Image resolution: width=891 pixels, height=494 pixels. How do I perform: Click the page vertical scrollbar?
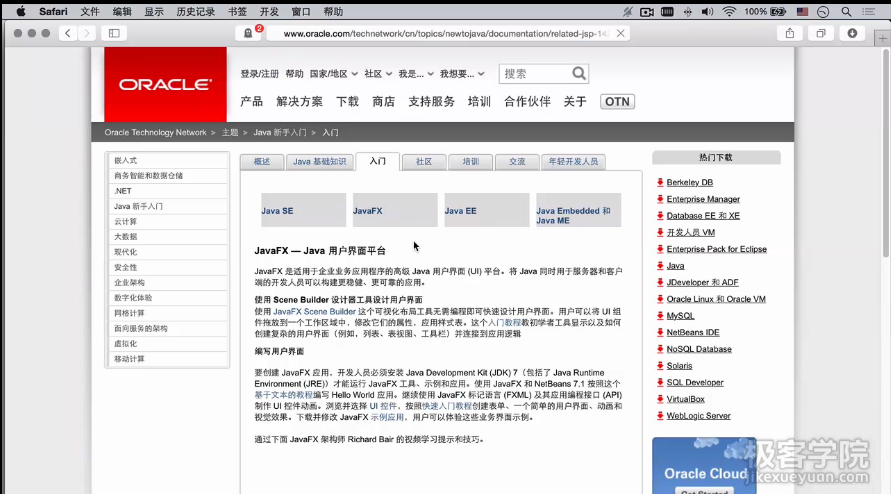click(x=885, y=153)
